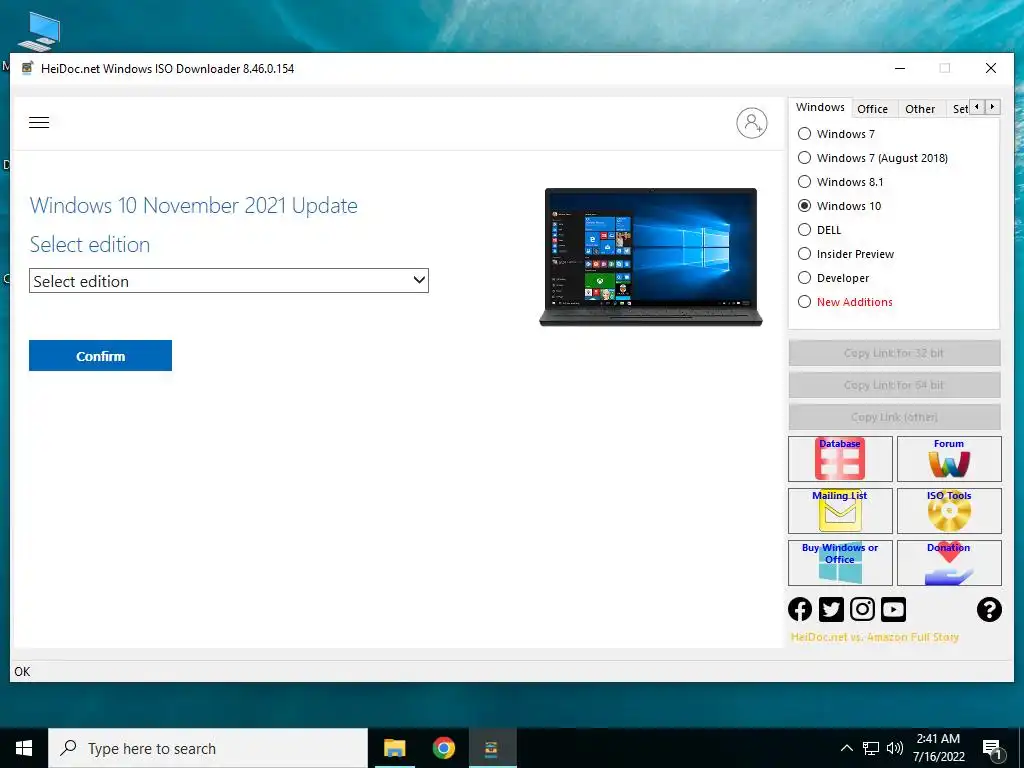
Task: Show hidden system tray icons
Action: (x=846, y=748)
